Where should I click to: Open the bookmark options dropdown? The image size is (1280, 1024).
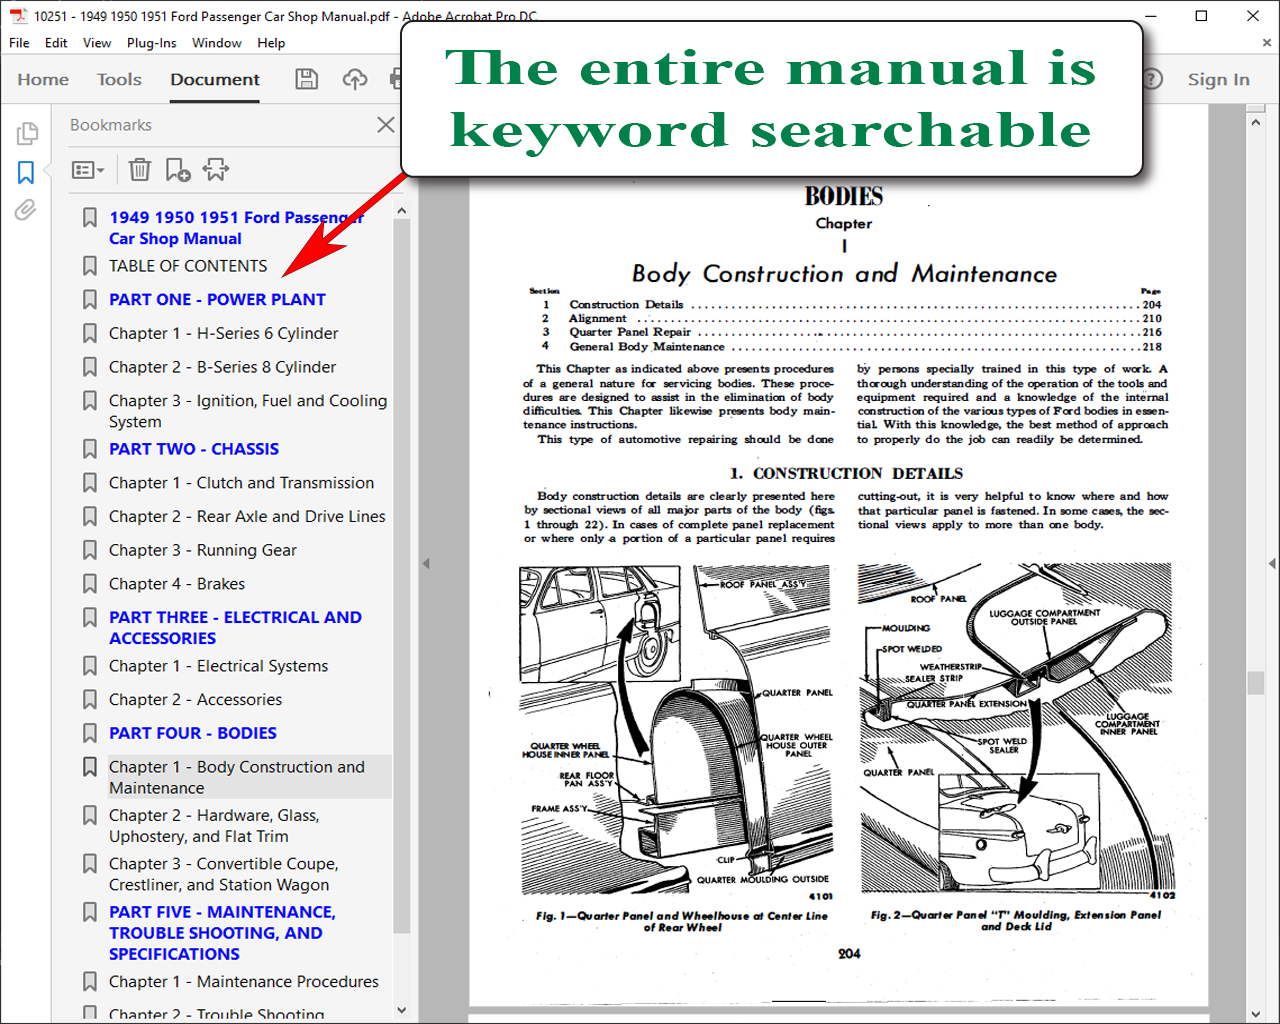click(88, 170)
